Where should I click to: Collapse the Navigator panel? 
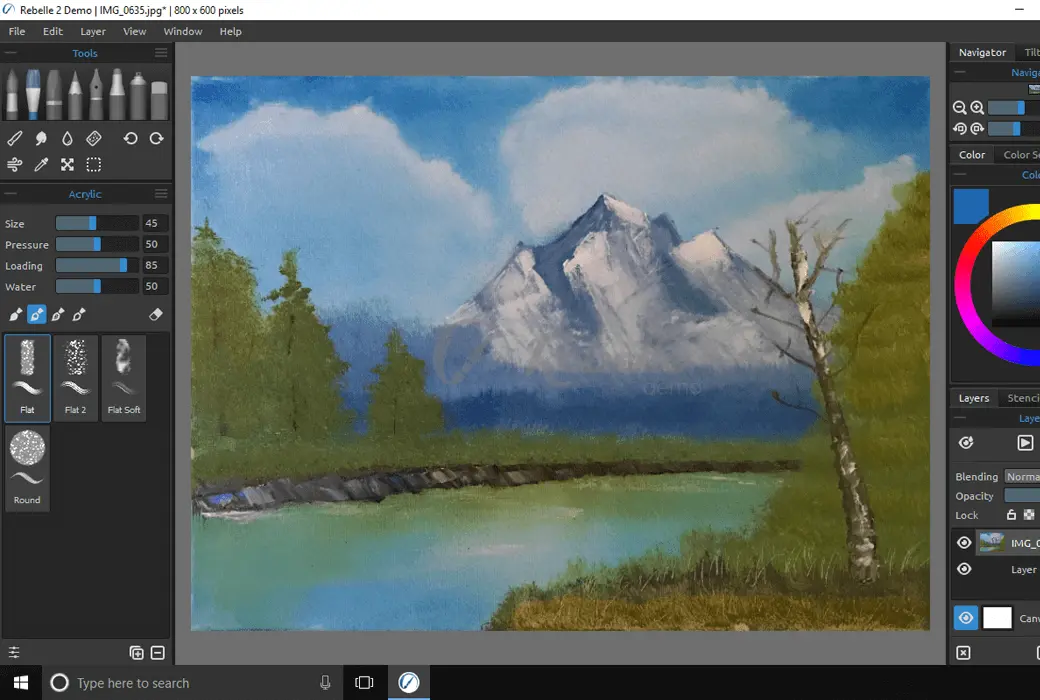[x=960, y=72]
